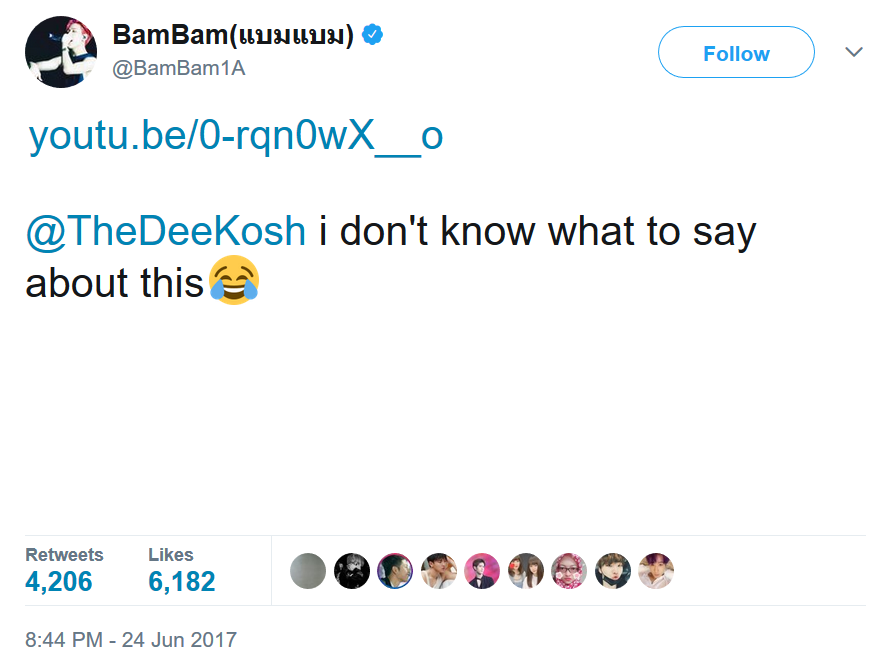872x660 pixels.
Task: View the 4,206 Retweets list
Action: pos(59,581)
